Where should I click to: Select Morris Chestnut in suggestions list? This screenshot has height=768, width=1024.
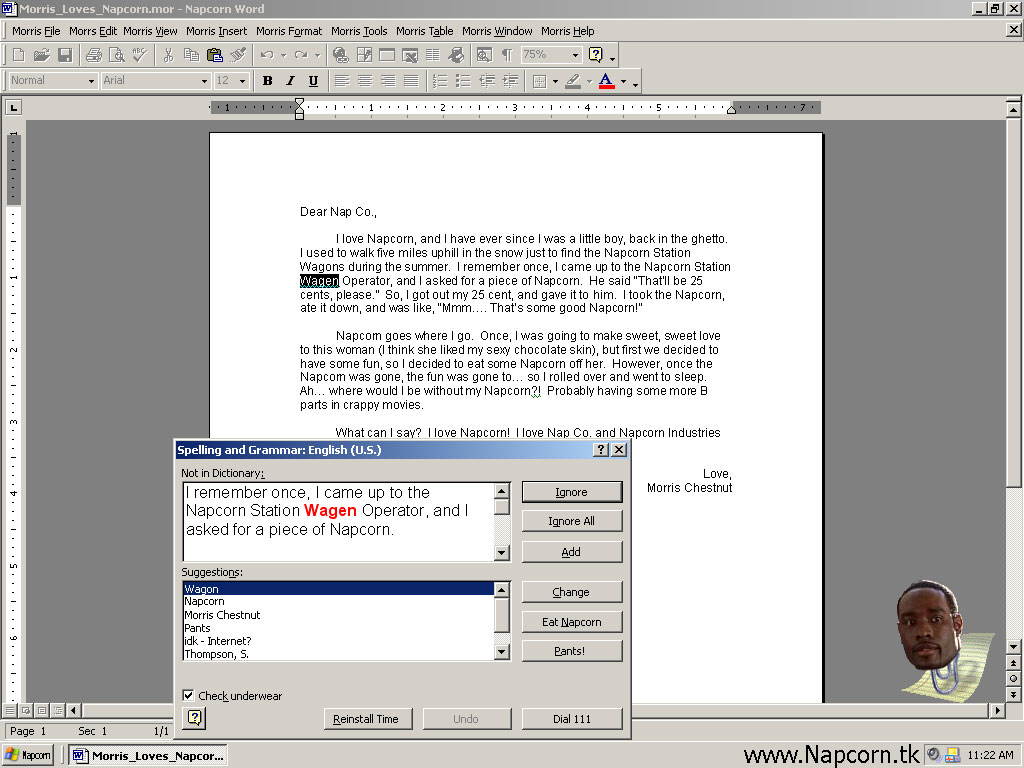point(222,615)
